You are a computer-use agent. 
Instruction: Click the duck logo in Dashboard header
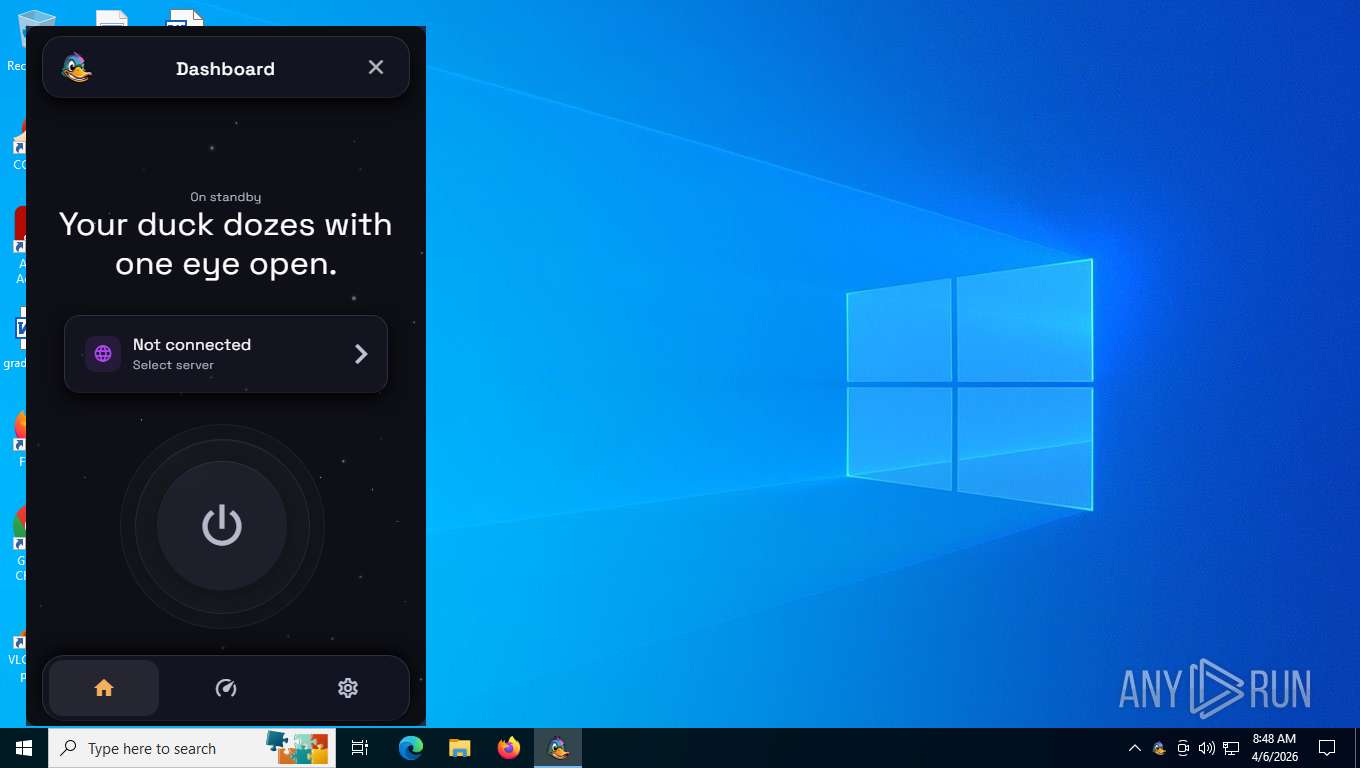[76, 68]
